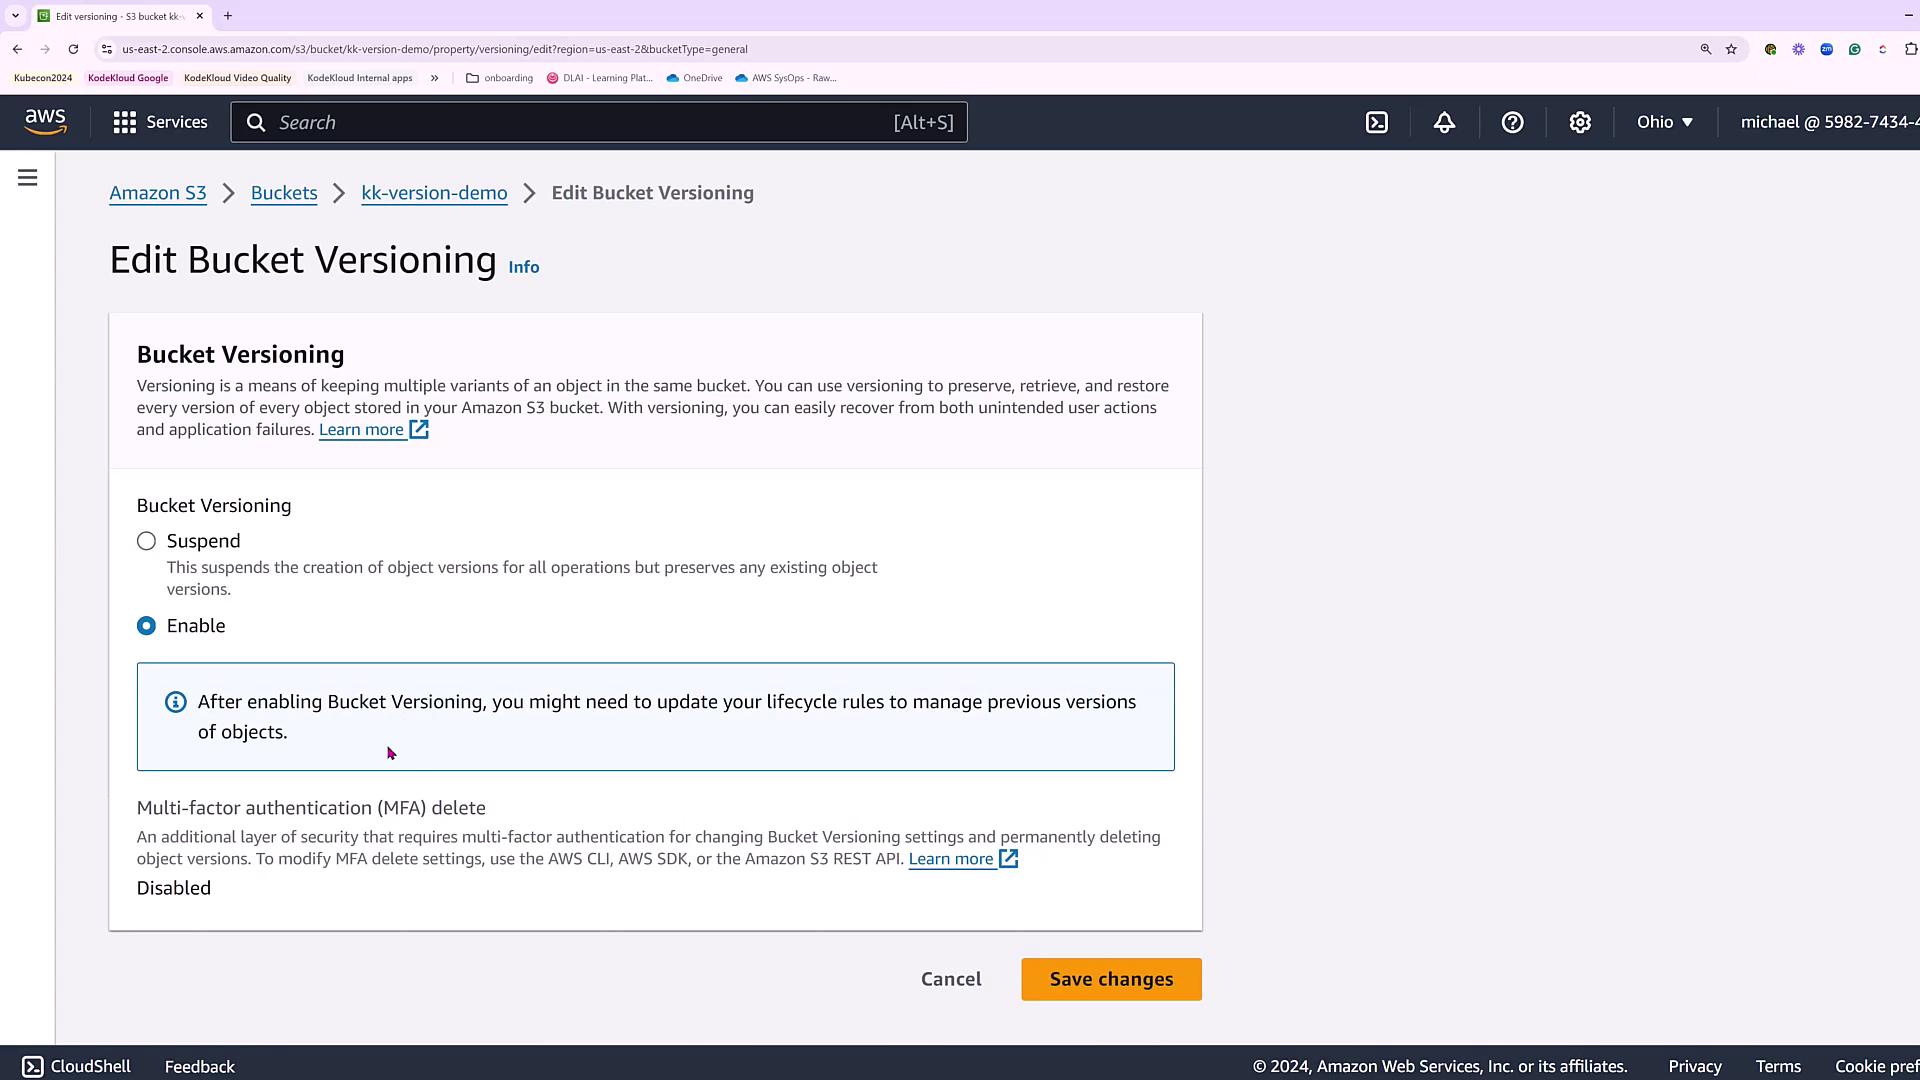Screen dimensions: 1920x1080
Task: Click the Cancel button
Action: pos(951,979)
